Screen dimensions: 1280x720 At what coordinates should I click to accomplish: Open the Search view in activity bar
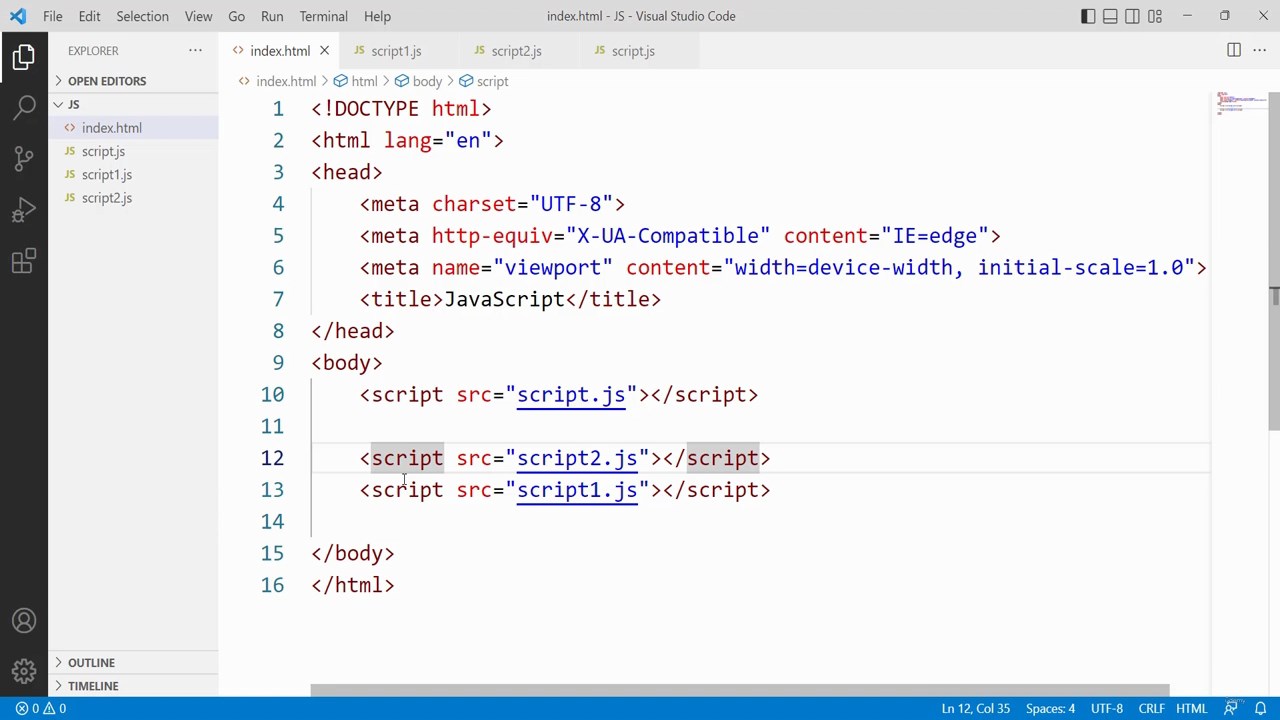(24, 107)
